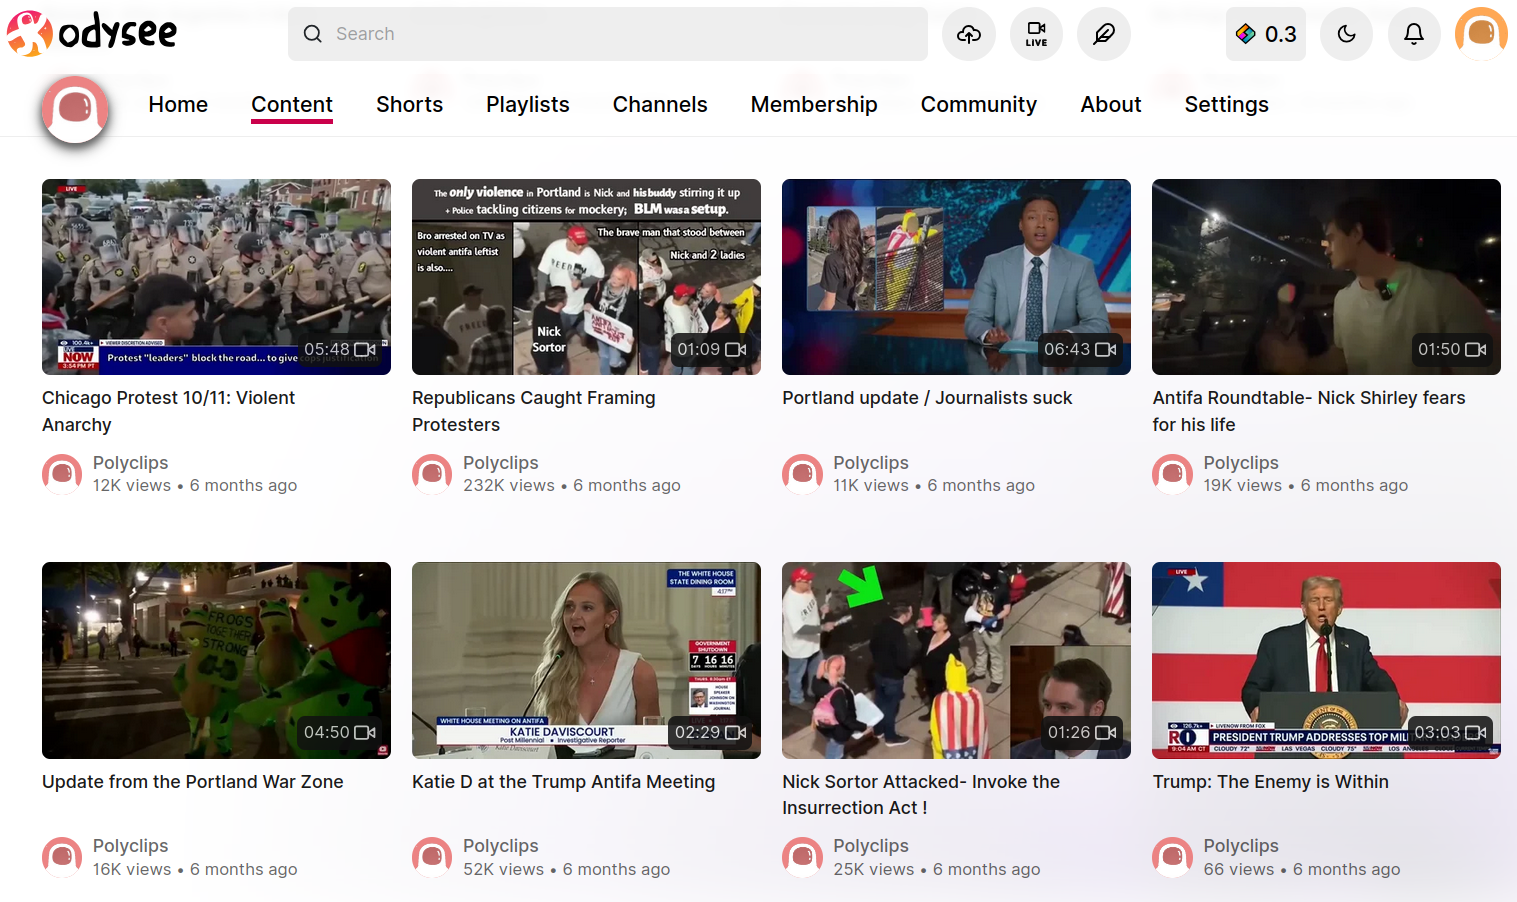The image size is (1517, 902).
Task: Click Polyclips avatar under Portland update video
Action: coord(802,473)
